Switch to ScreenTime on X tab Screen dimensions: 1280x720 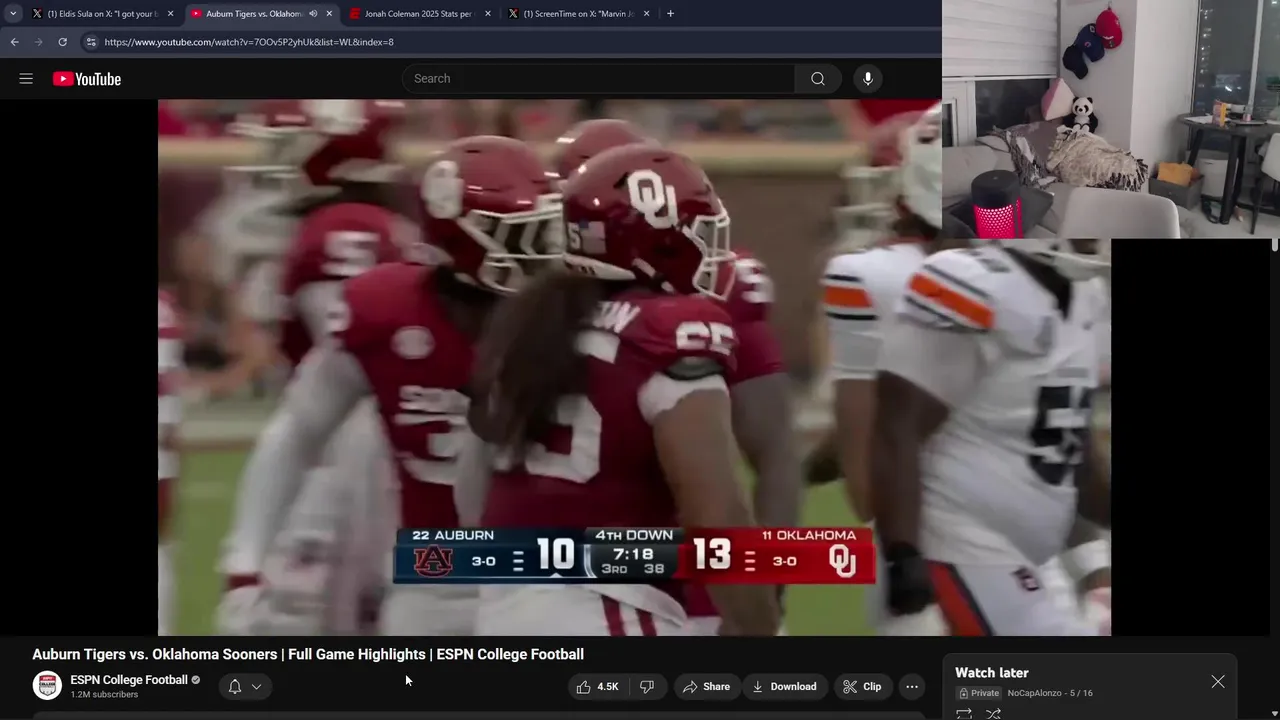[x=579, y=14]
